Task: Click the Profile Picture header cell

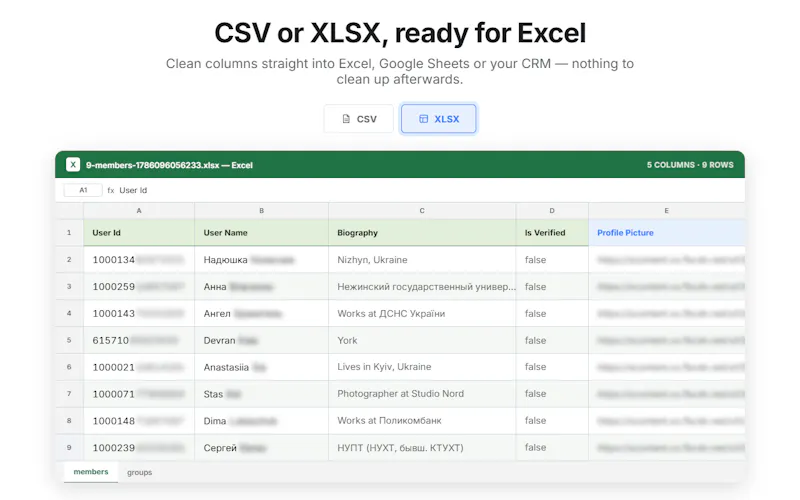Action: click(666, 233)
